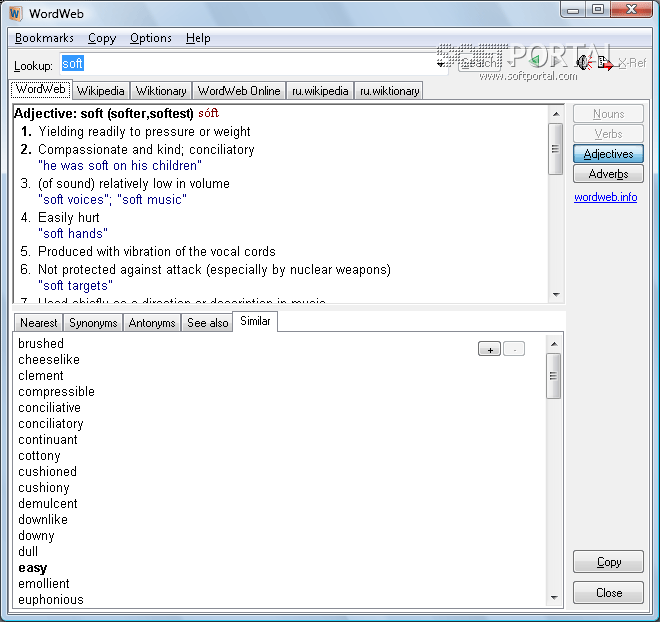Viewport: 660px width, 622px height.
Task: Select the See also tab
Action: click(x=208, y=323)
